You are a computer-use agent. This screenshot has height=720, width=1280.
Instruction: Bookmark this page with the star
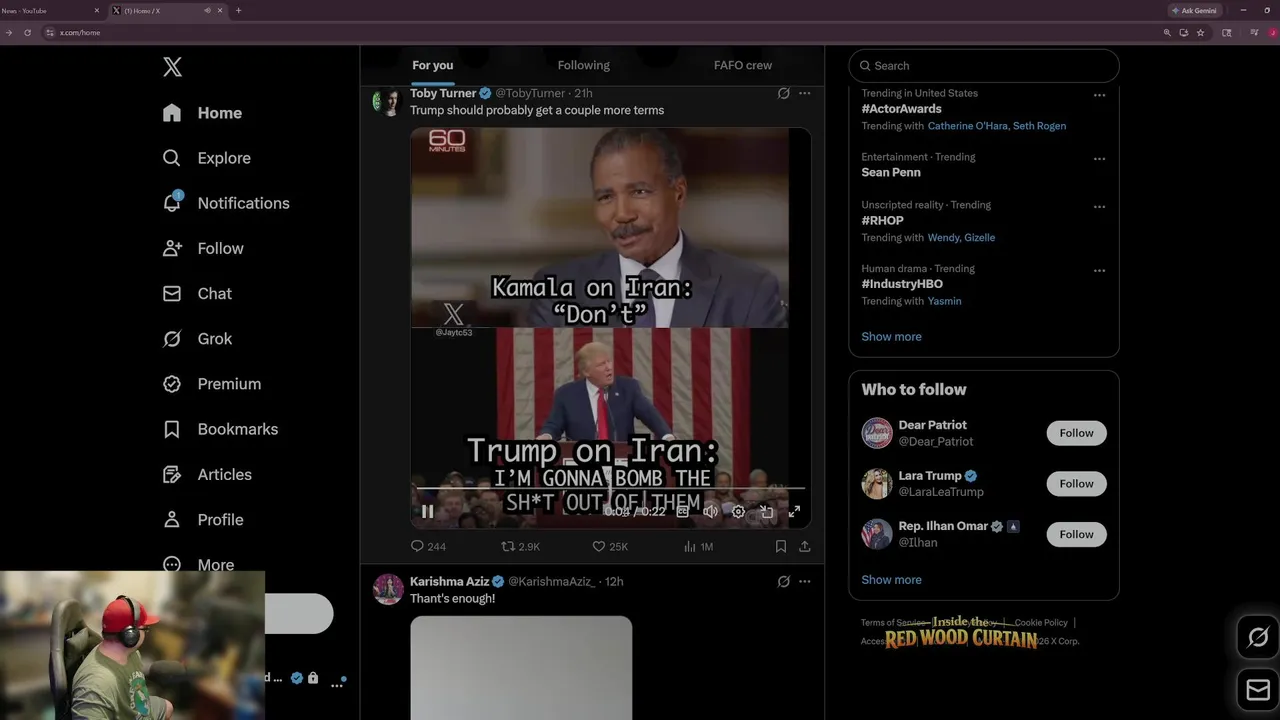[x=1200, y=32]
